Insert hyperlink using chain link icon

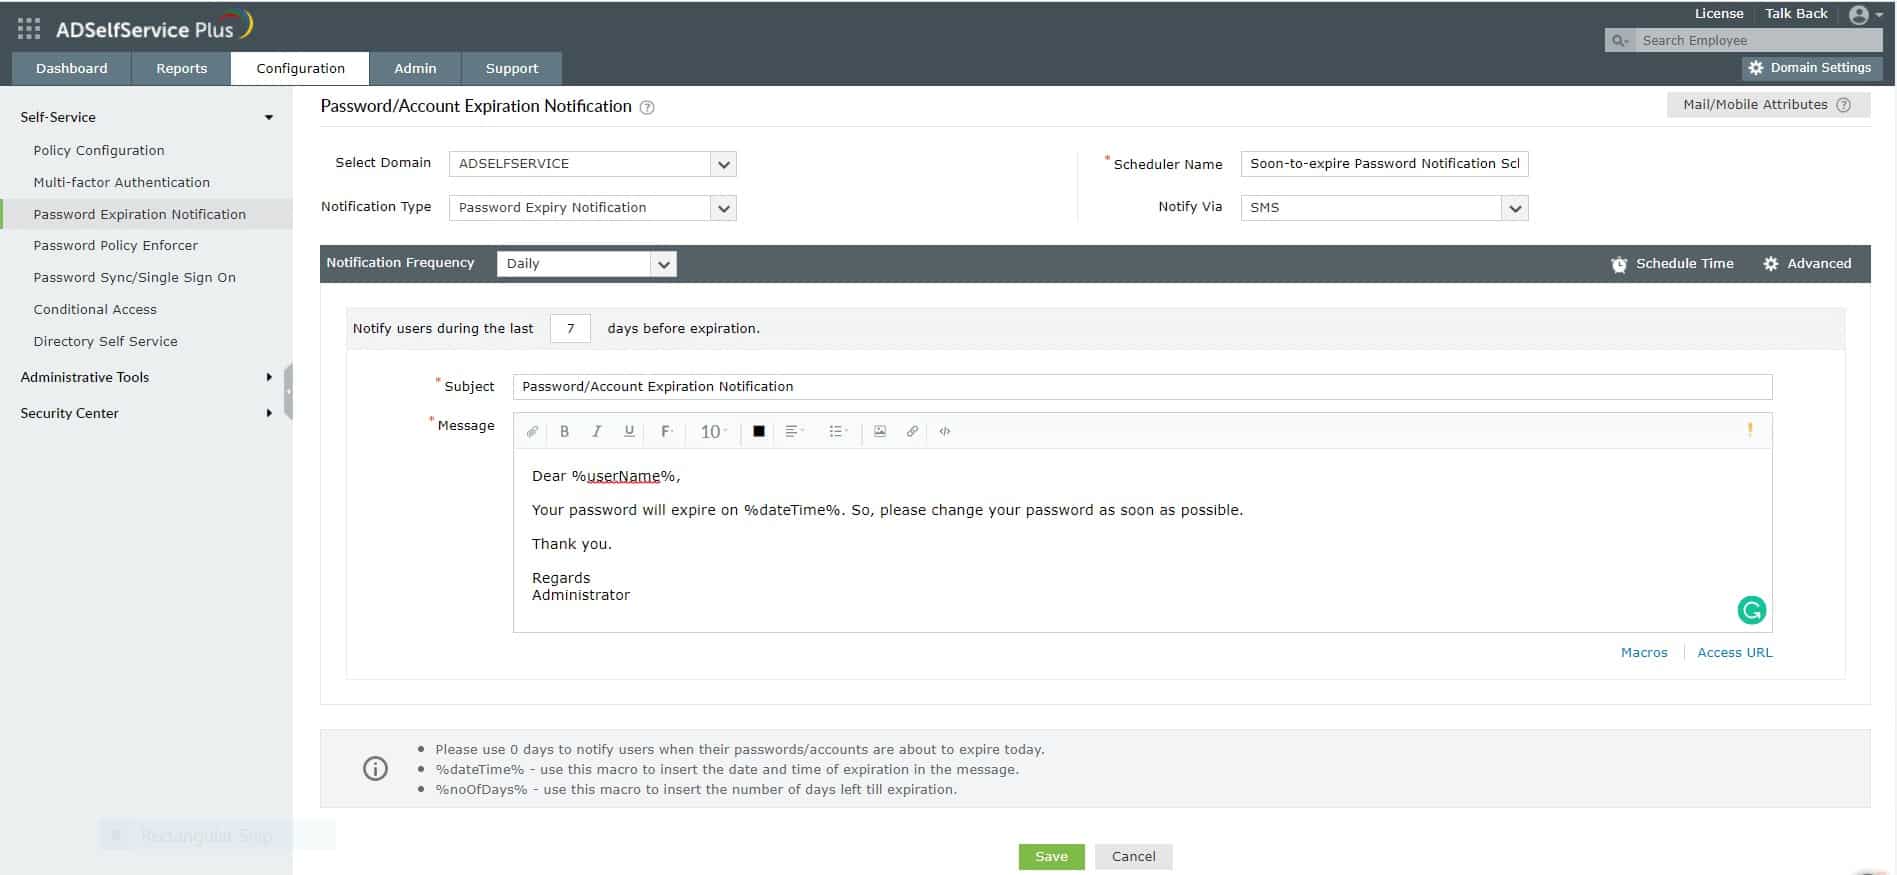(x=912, y=431)
